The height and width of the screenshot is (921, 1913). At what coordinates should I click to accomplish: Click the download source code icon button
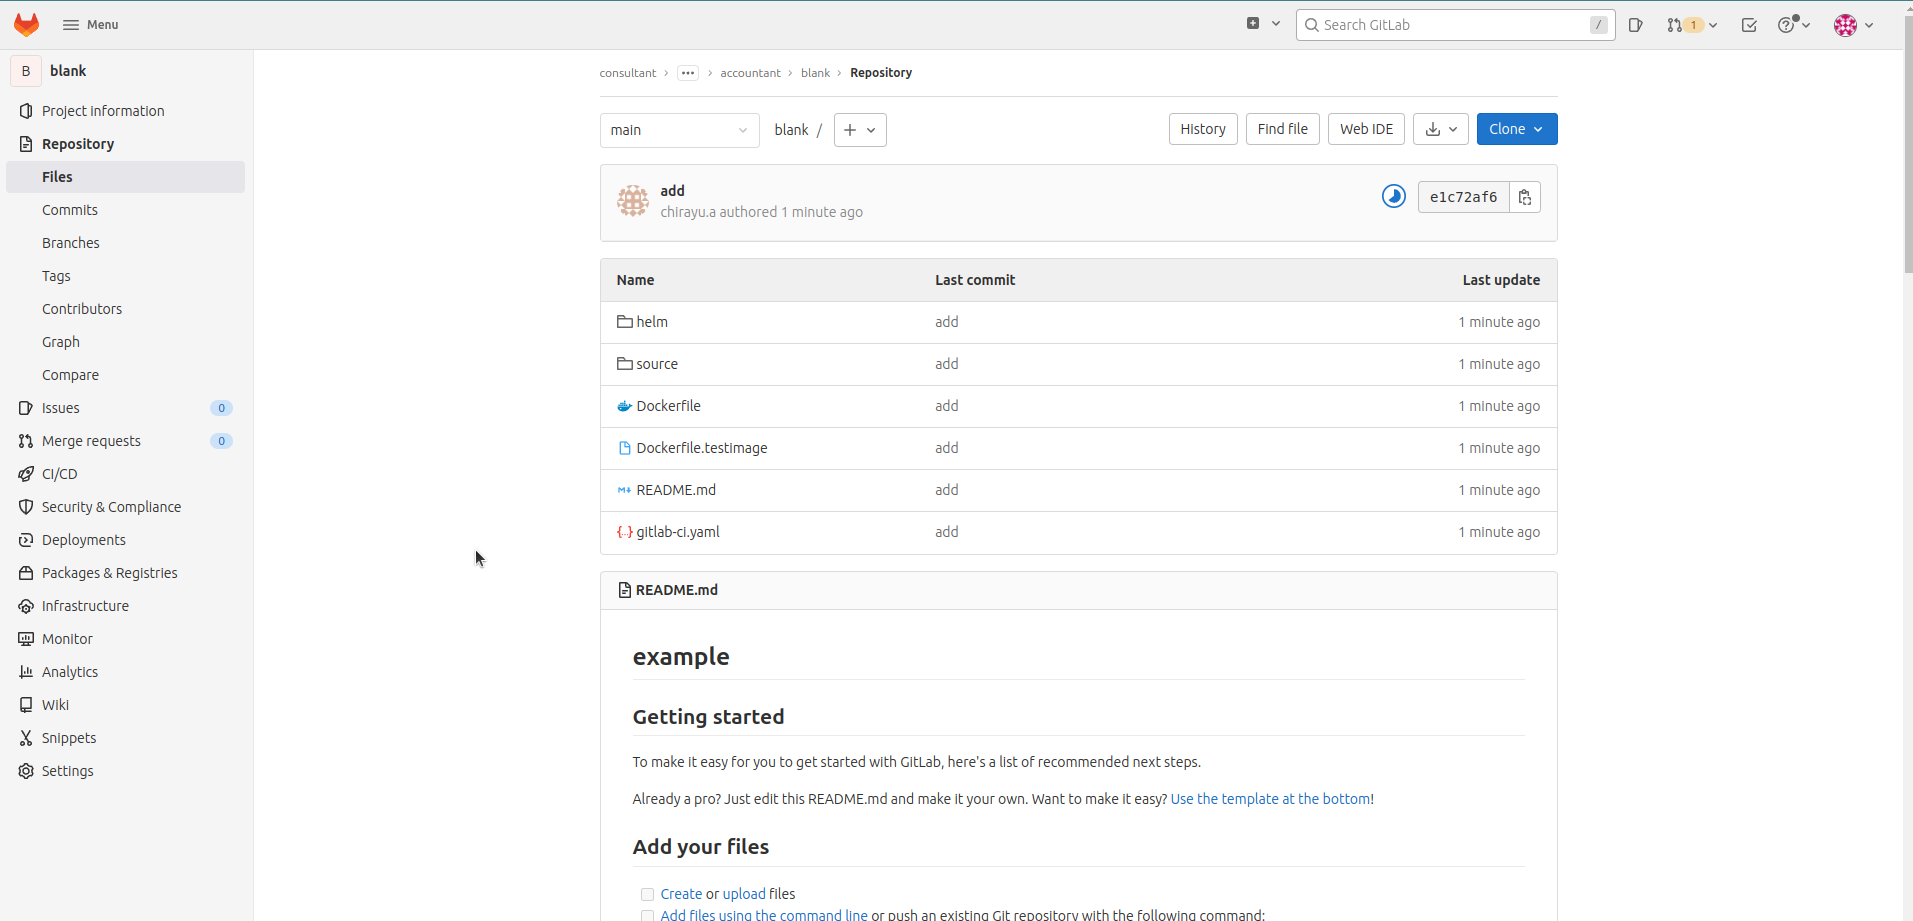[x=1441, y=129]
